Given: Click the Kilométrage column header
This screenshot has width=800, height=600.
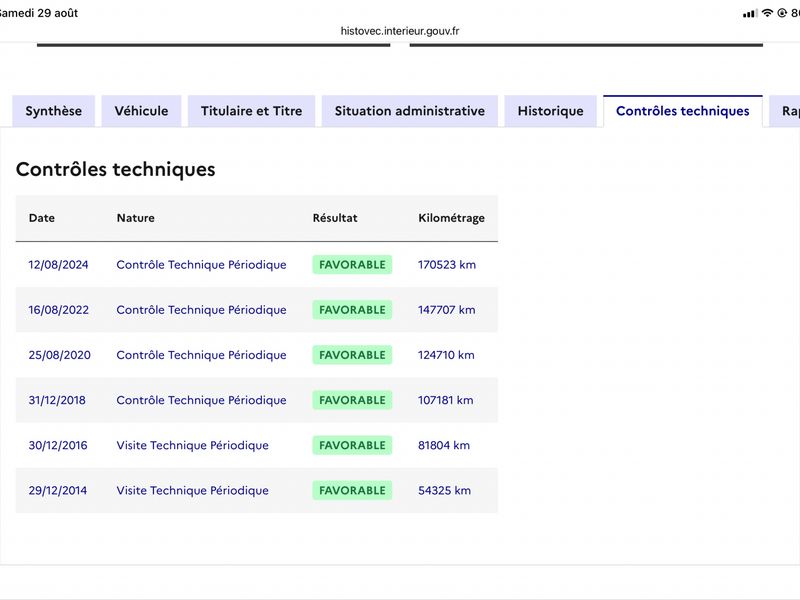Looking at the screenshot, I should (452, 218).
